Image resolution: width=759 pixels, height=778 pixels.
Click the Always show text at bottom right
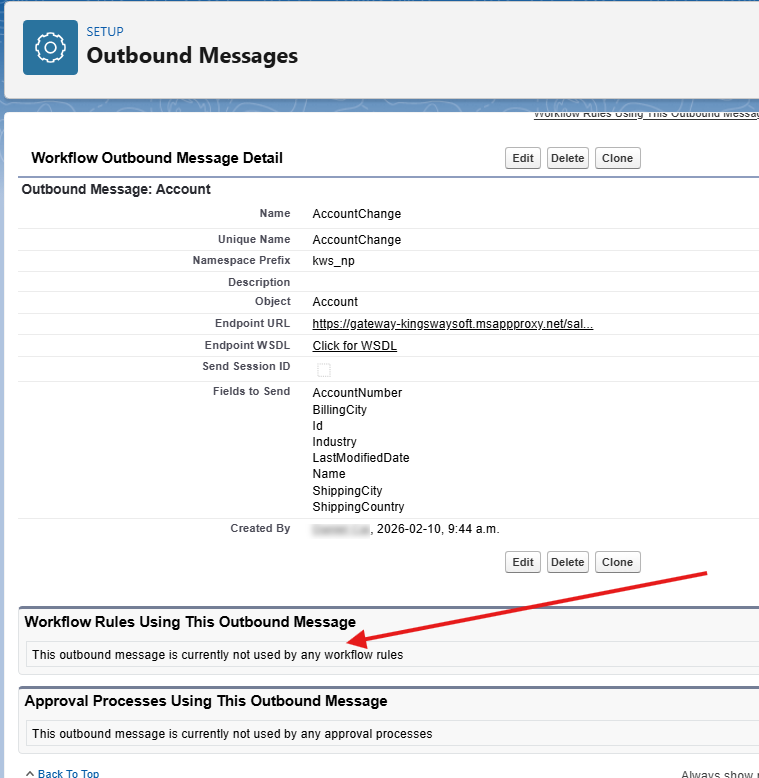tap(719, 773)
